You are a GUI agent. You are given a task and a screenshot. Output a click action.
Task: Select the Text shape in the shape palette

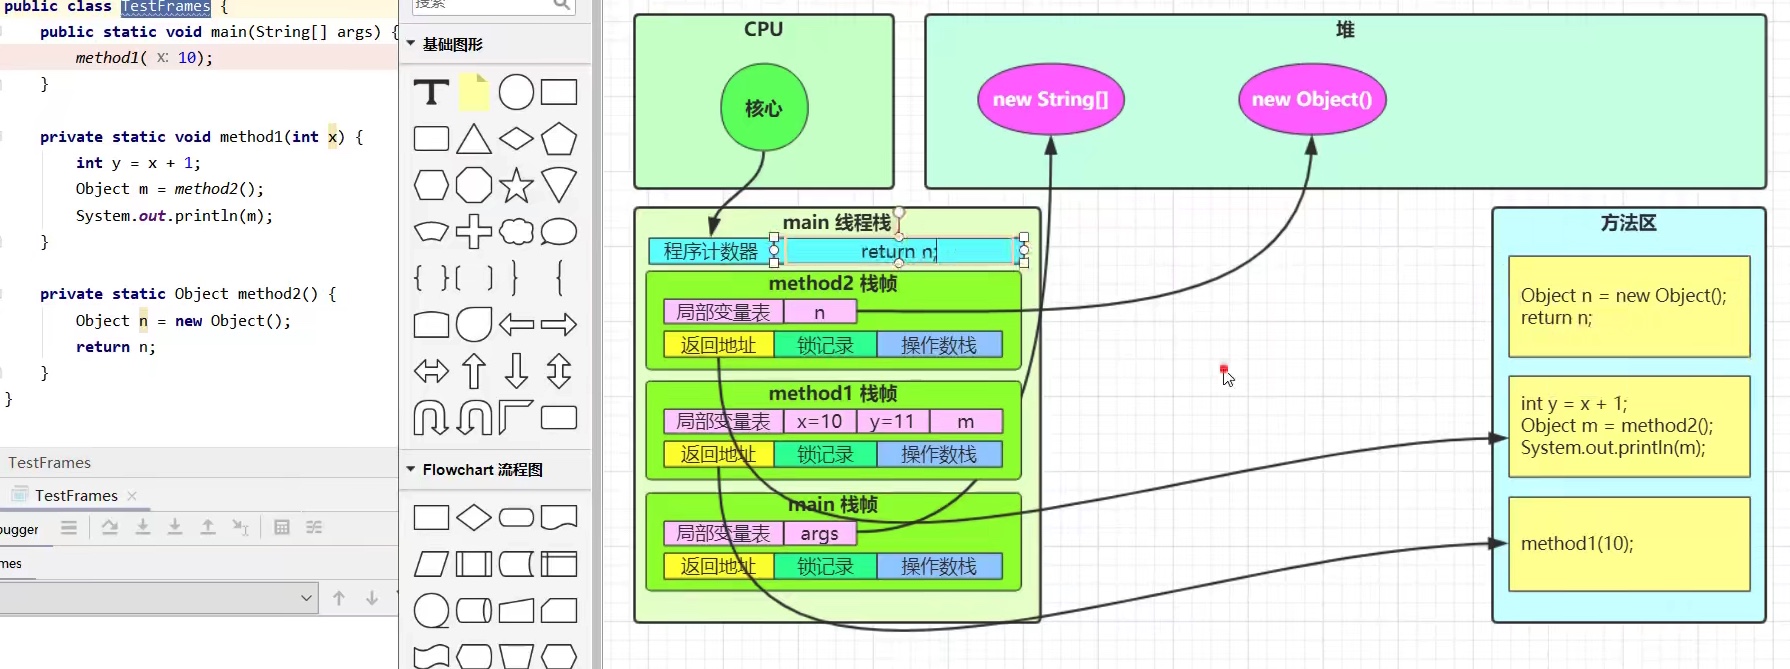coord(431,92)
